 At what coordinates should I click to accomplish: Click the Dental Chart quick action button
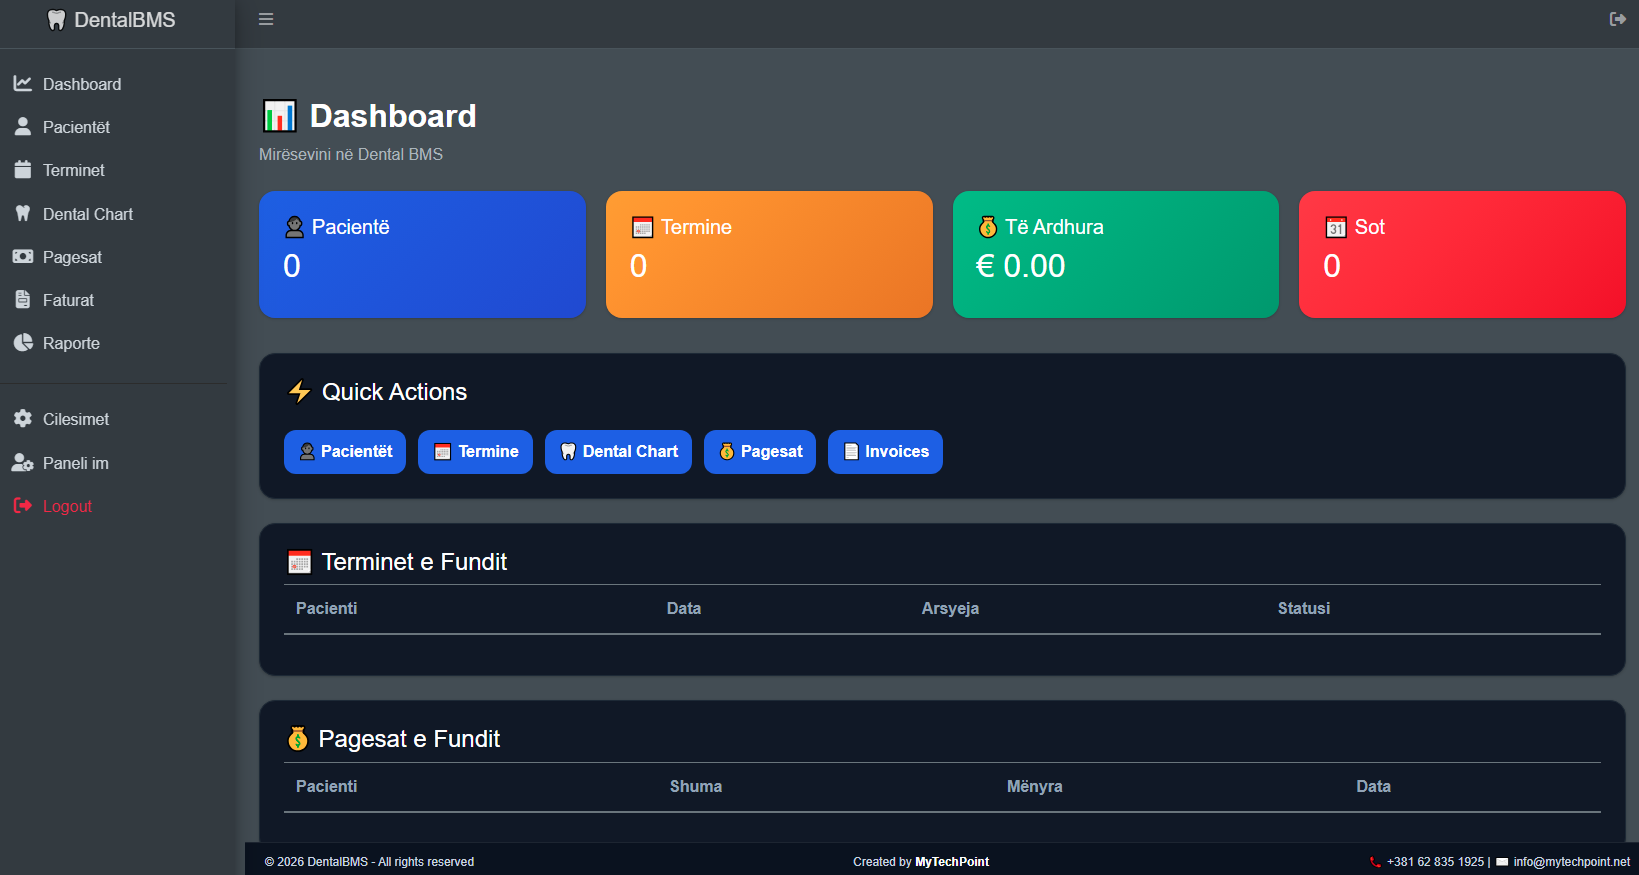pyautogui.click(x=618, y=452)
